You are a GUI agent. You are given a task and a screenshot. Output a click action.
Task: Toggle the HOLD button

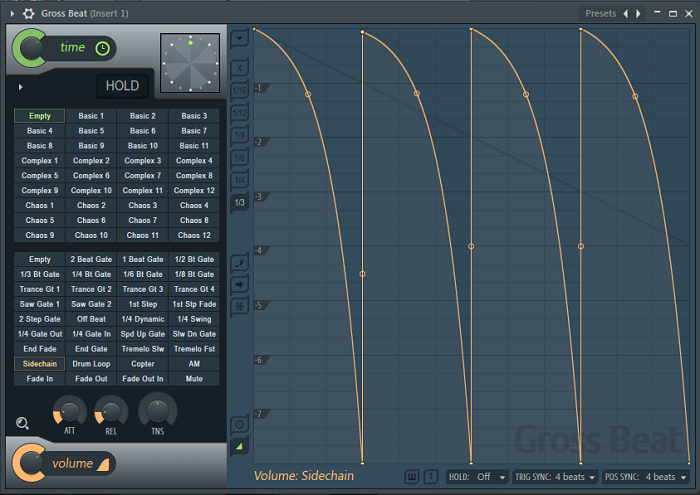click(x=122, y=85)
